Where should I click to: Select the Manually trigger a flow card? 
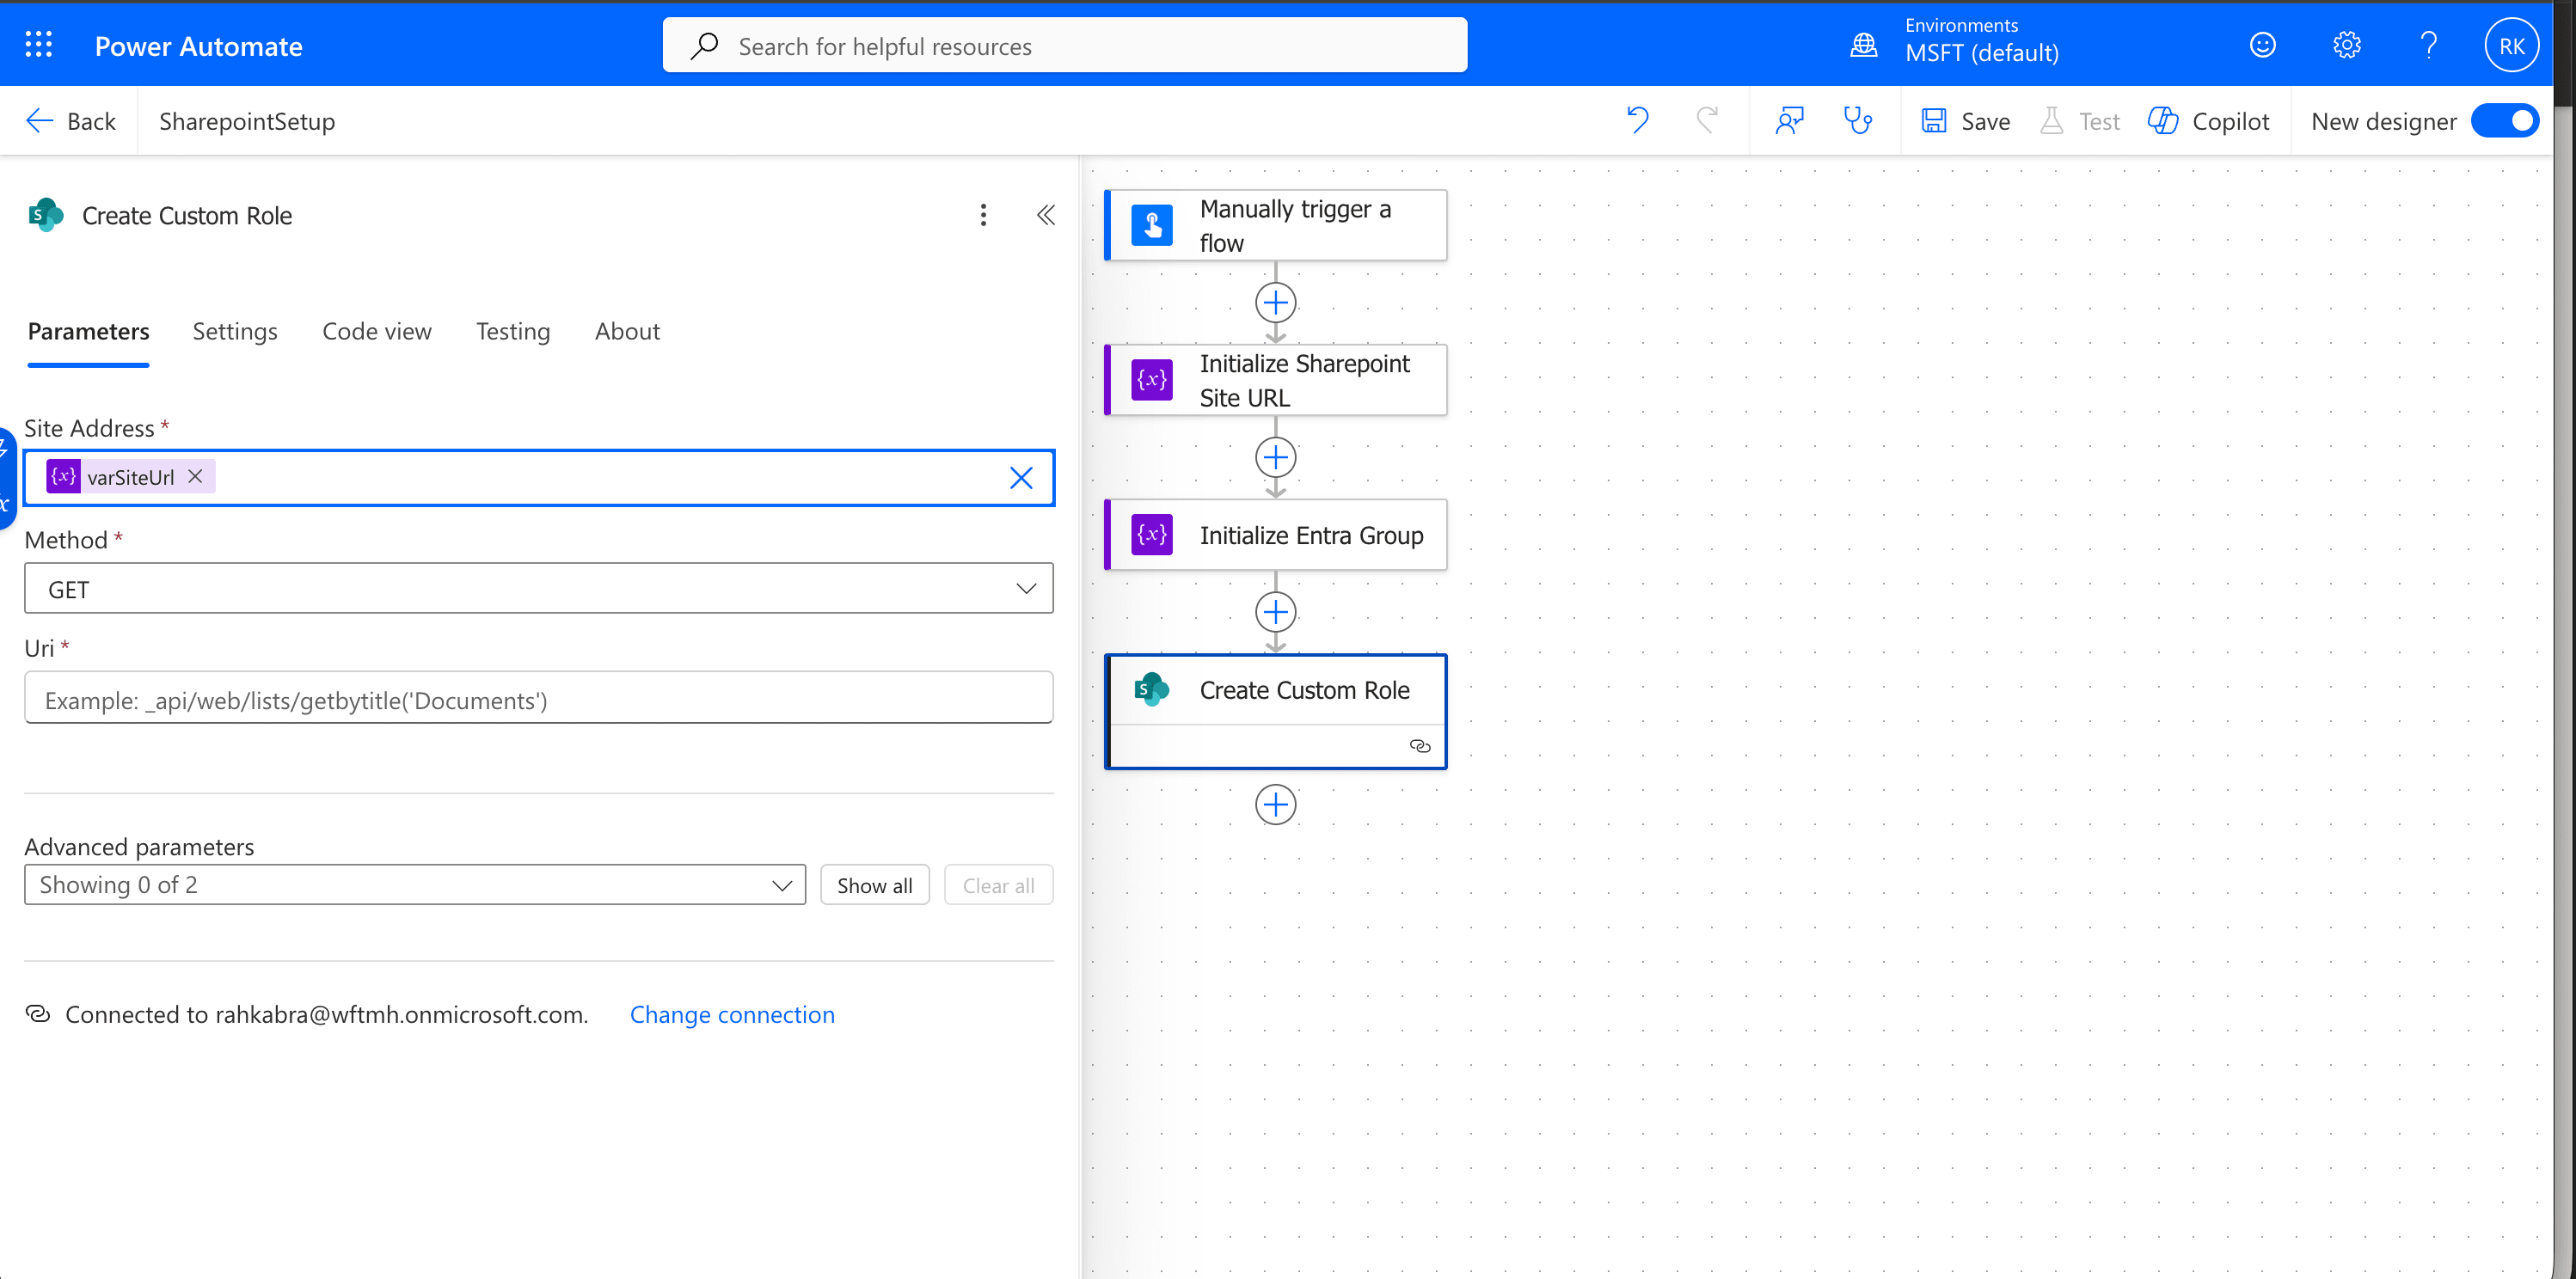1276,226
